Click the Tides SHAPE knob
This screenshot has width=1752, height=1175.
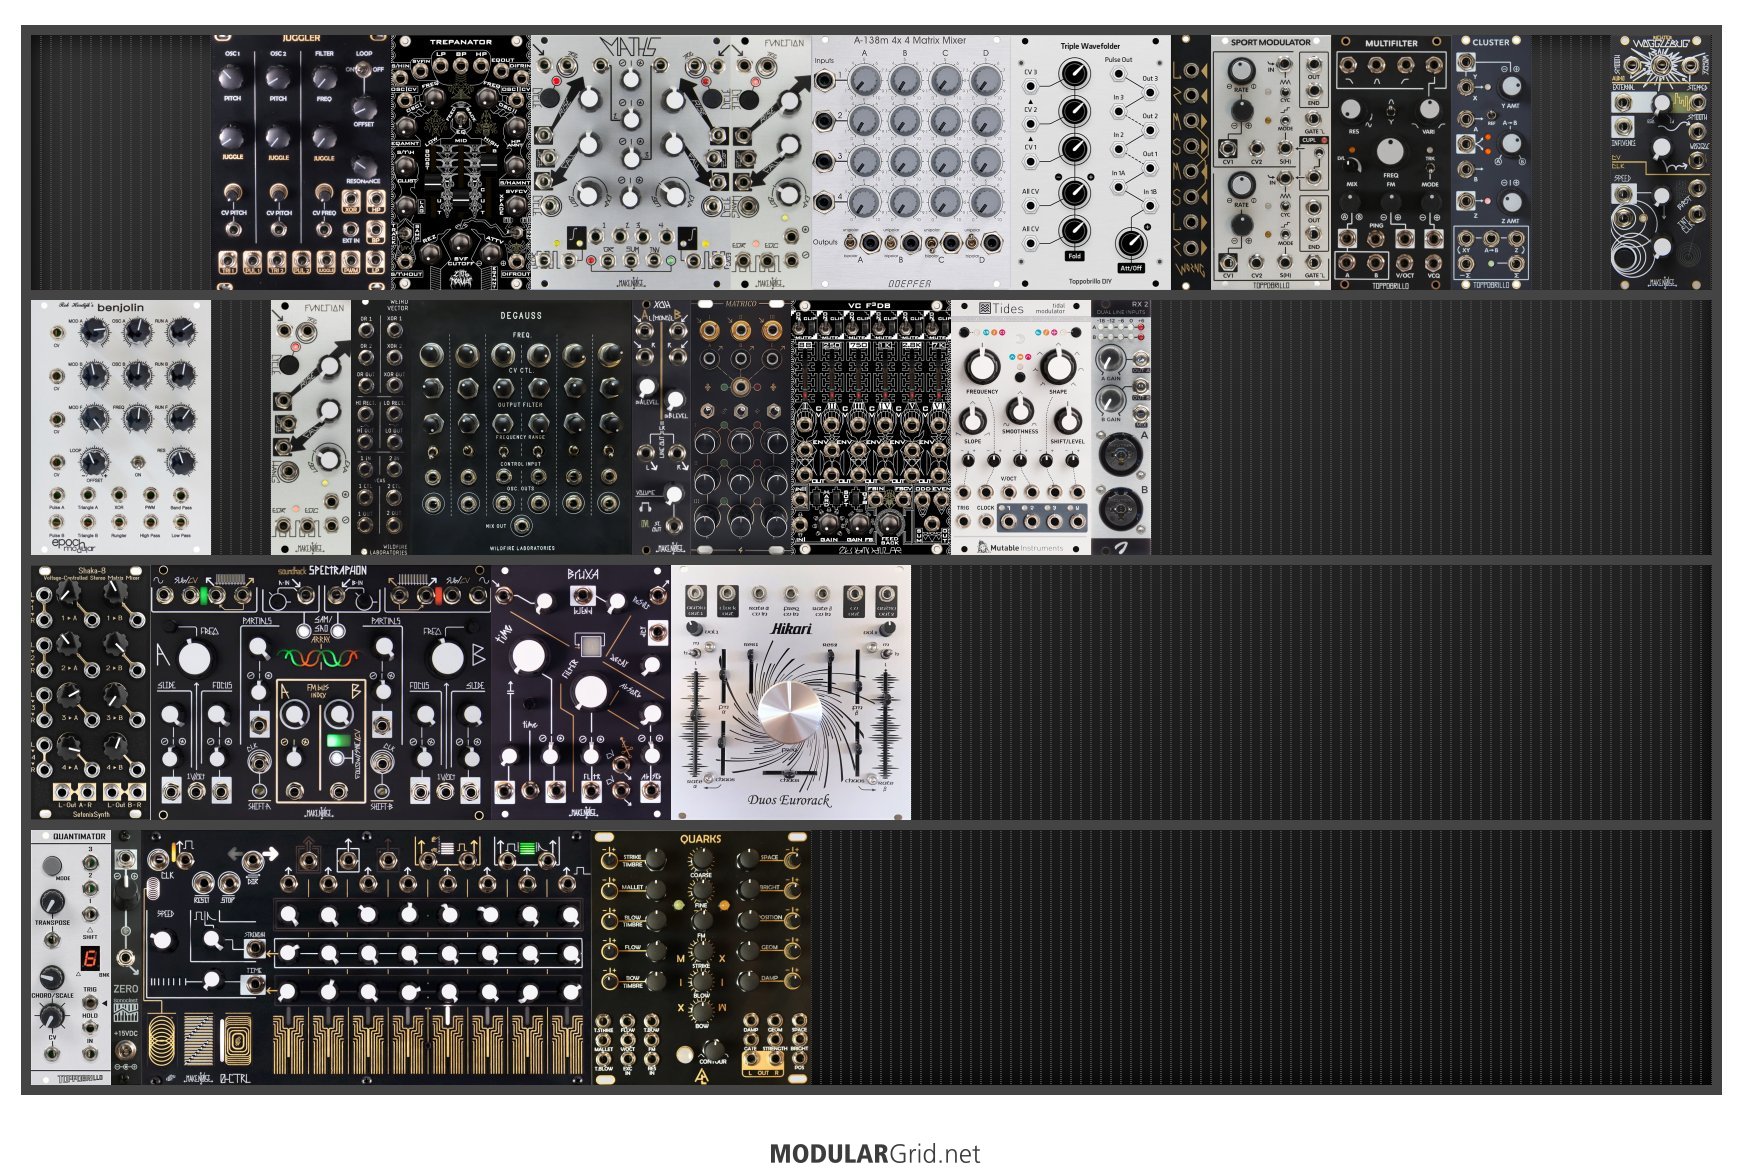click(1058, 366)
